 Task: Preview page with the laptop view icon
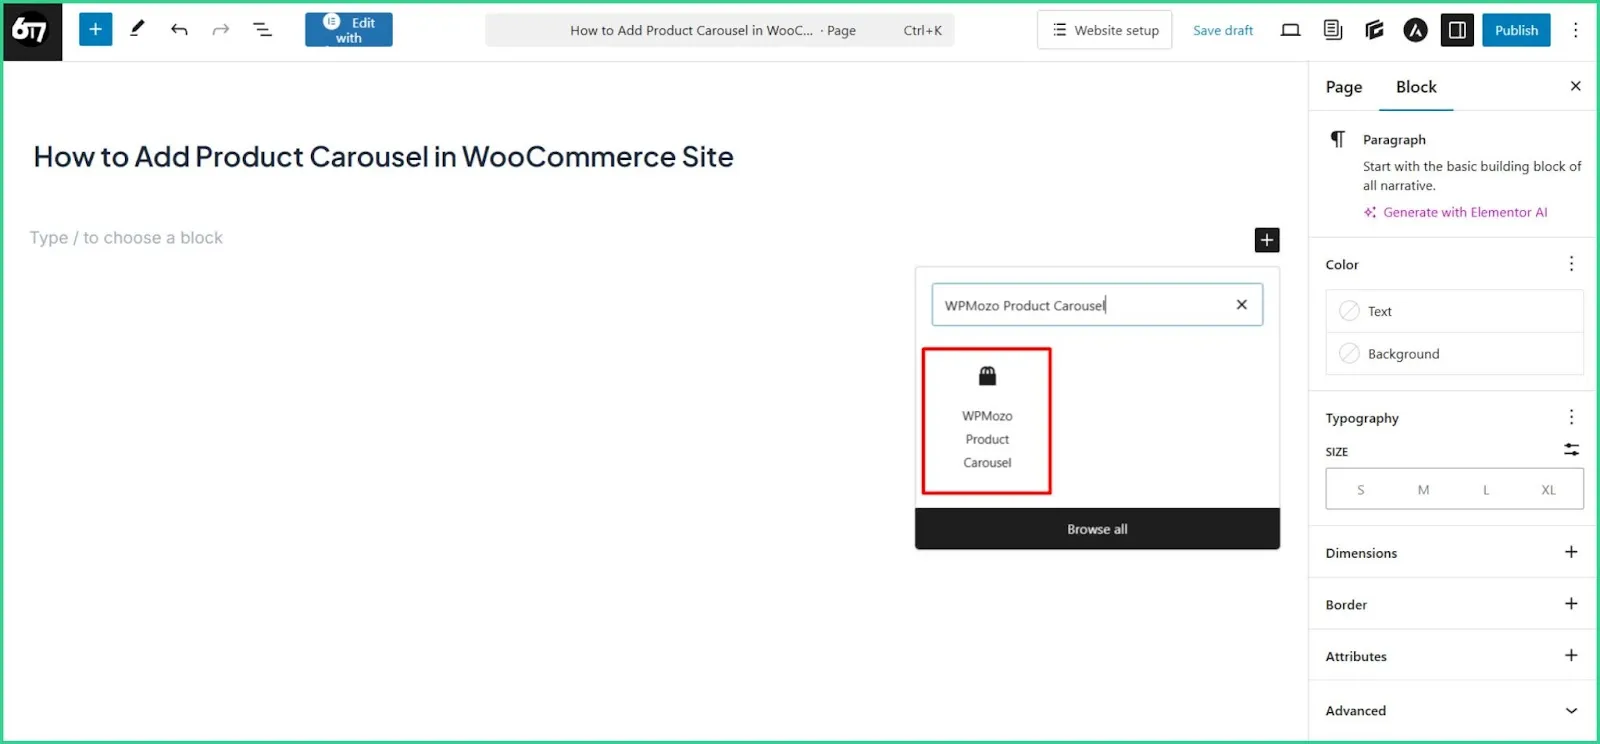pos(1291,30)
